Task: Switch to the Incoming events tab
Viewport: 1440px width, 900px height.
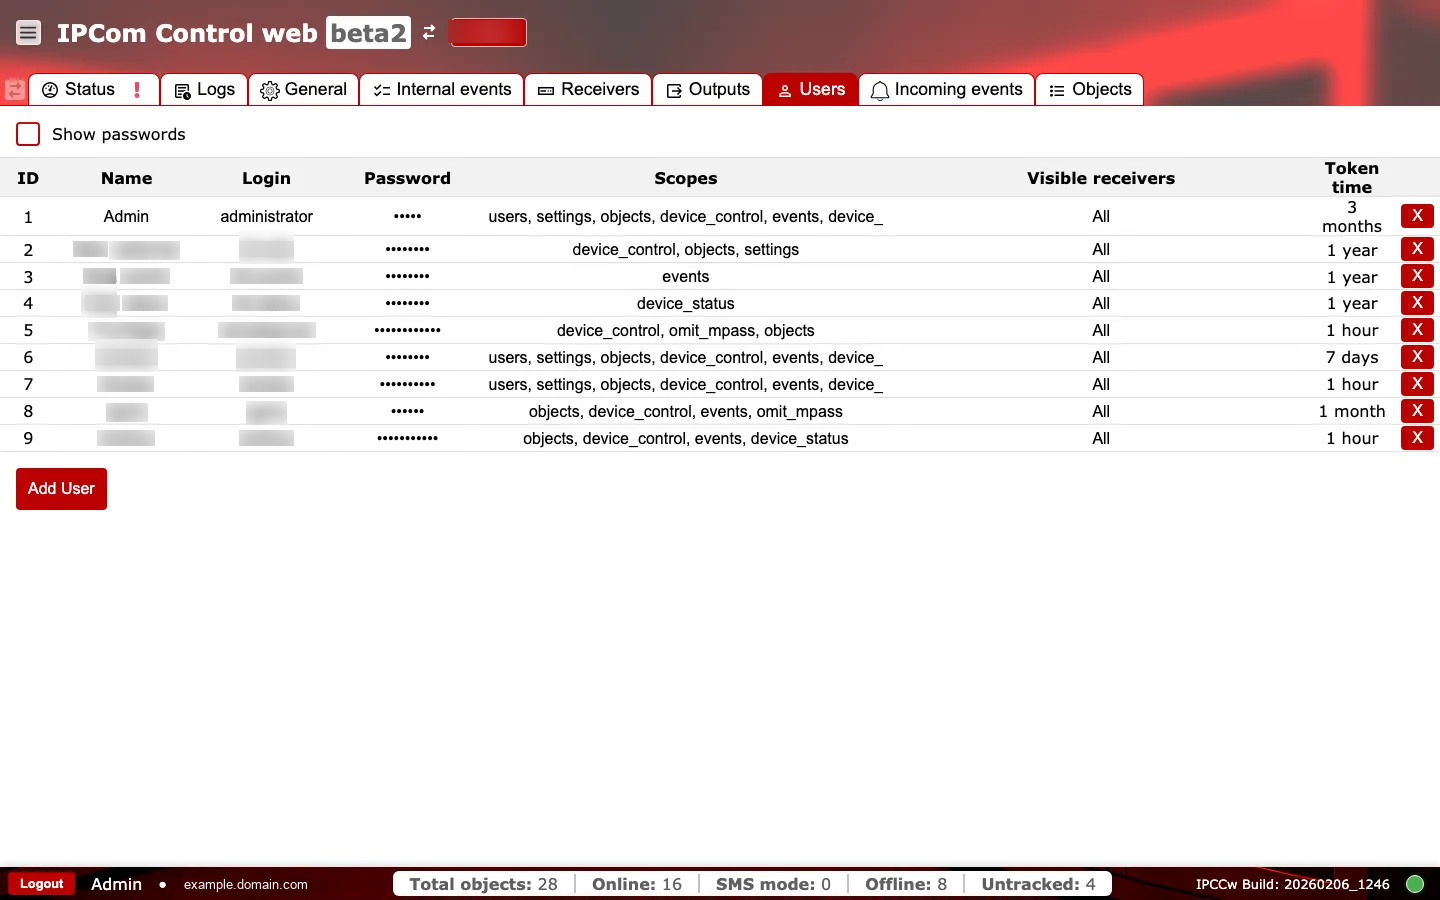Action: click(x=946, y=89)
